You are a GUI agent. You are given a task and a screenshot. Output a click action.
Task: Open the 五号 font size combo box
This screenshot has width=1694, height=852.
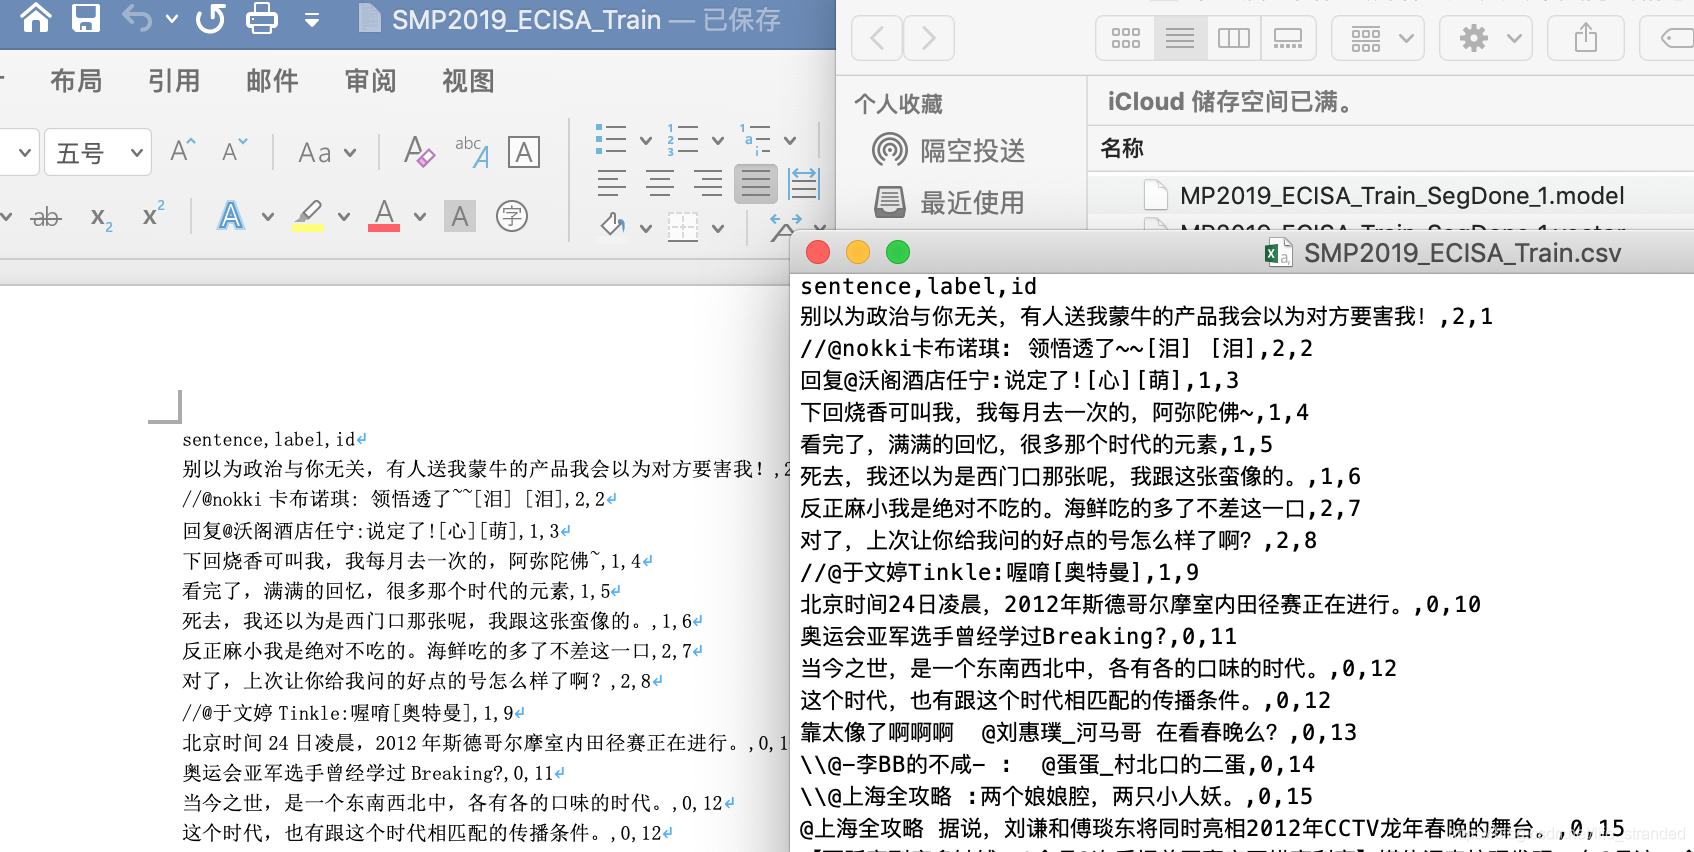click(x=98, y=152)
